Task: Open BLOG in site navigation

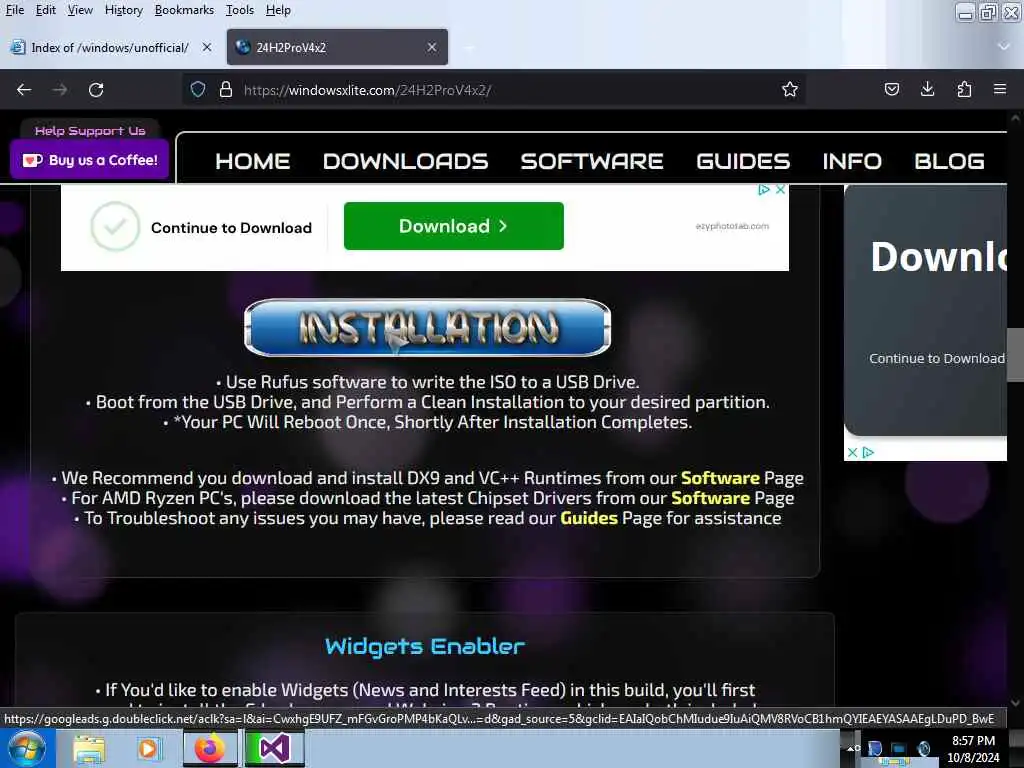Action: [x=950, y=161]
